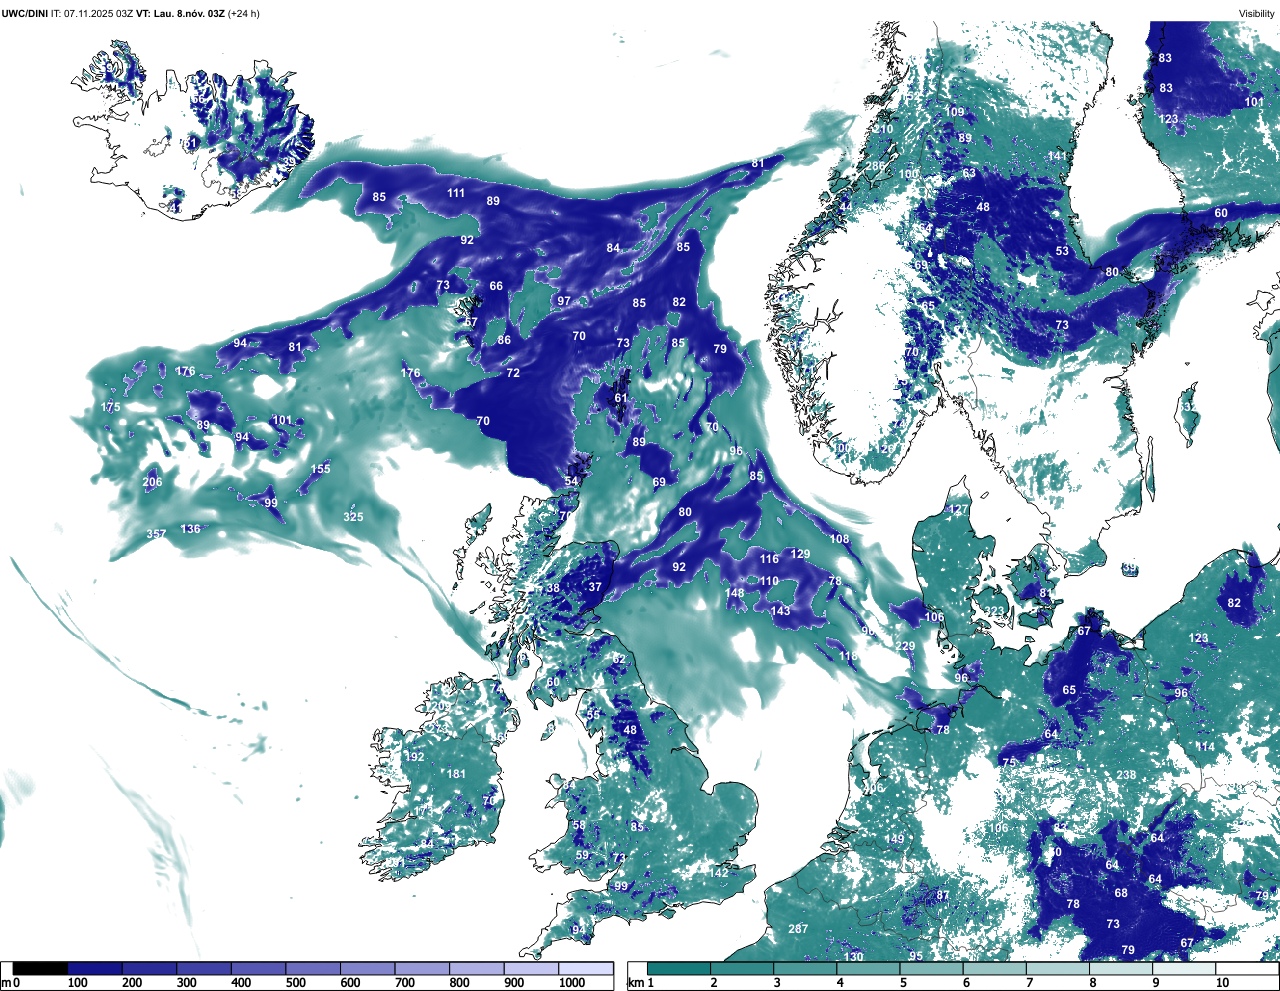
Task: Pick the pale 900–1000 m legend segment
Action: 530,969
